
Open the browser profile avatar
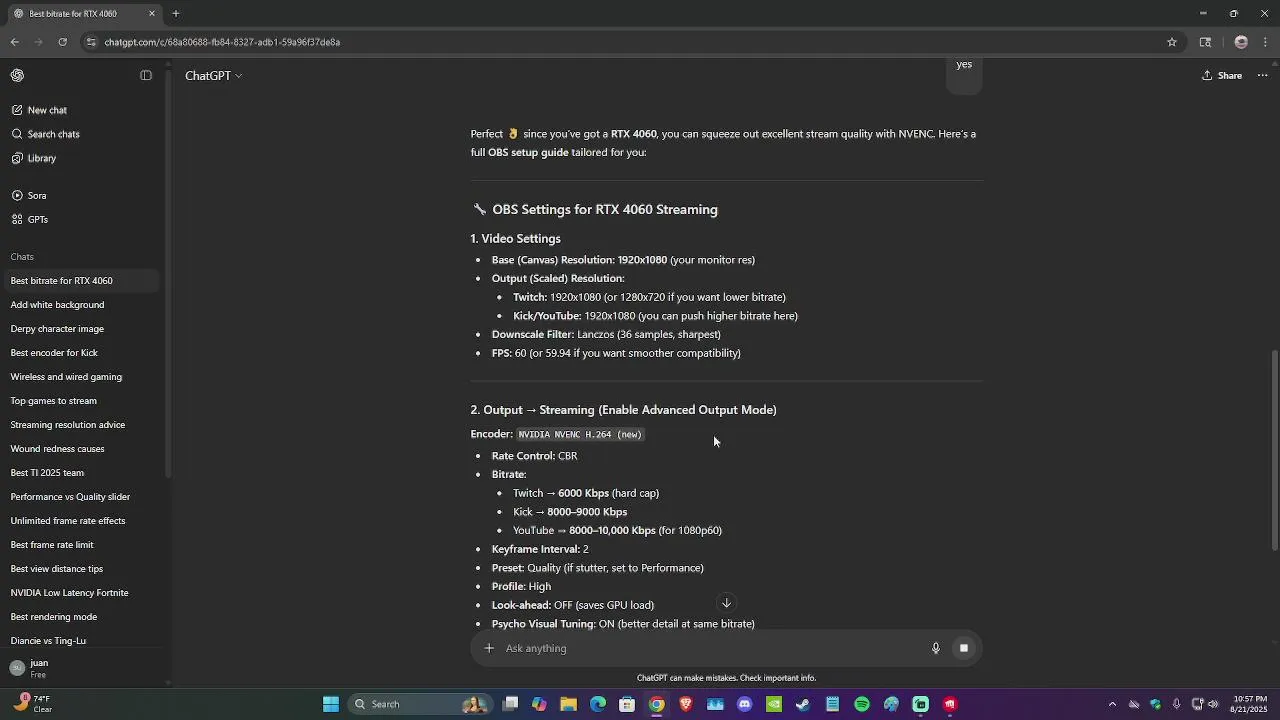tap(1241, 42)
